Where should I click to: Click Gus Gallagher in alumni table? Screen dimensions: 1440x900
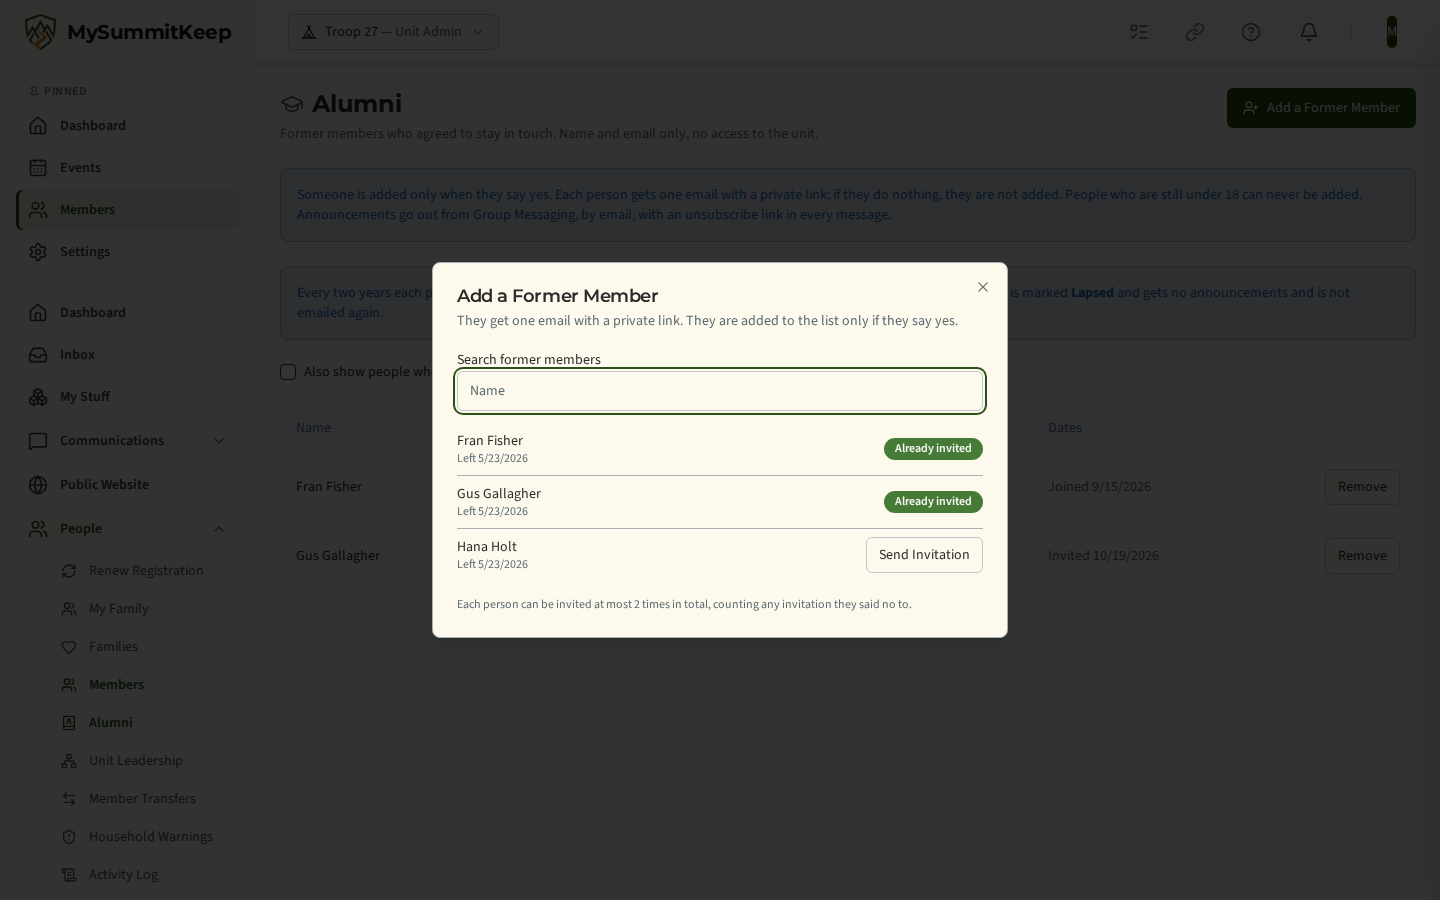(x=338, y=556)
